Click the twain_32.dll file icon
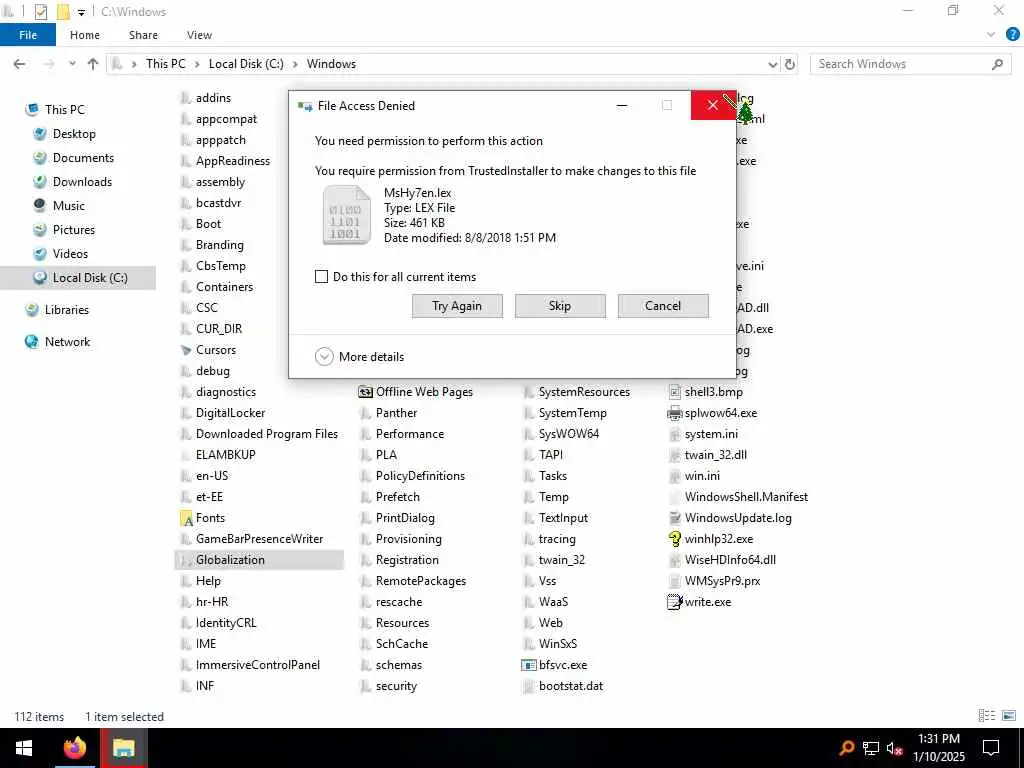This screenshot has height=768, width=1024. tap(675, 455)
